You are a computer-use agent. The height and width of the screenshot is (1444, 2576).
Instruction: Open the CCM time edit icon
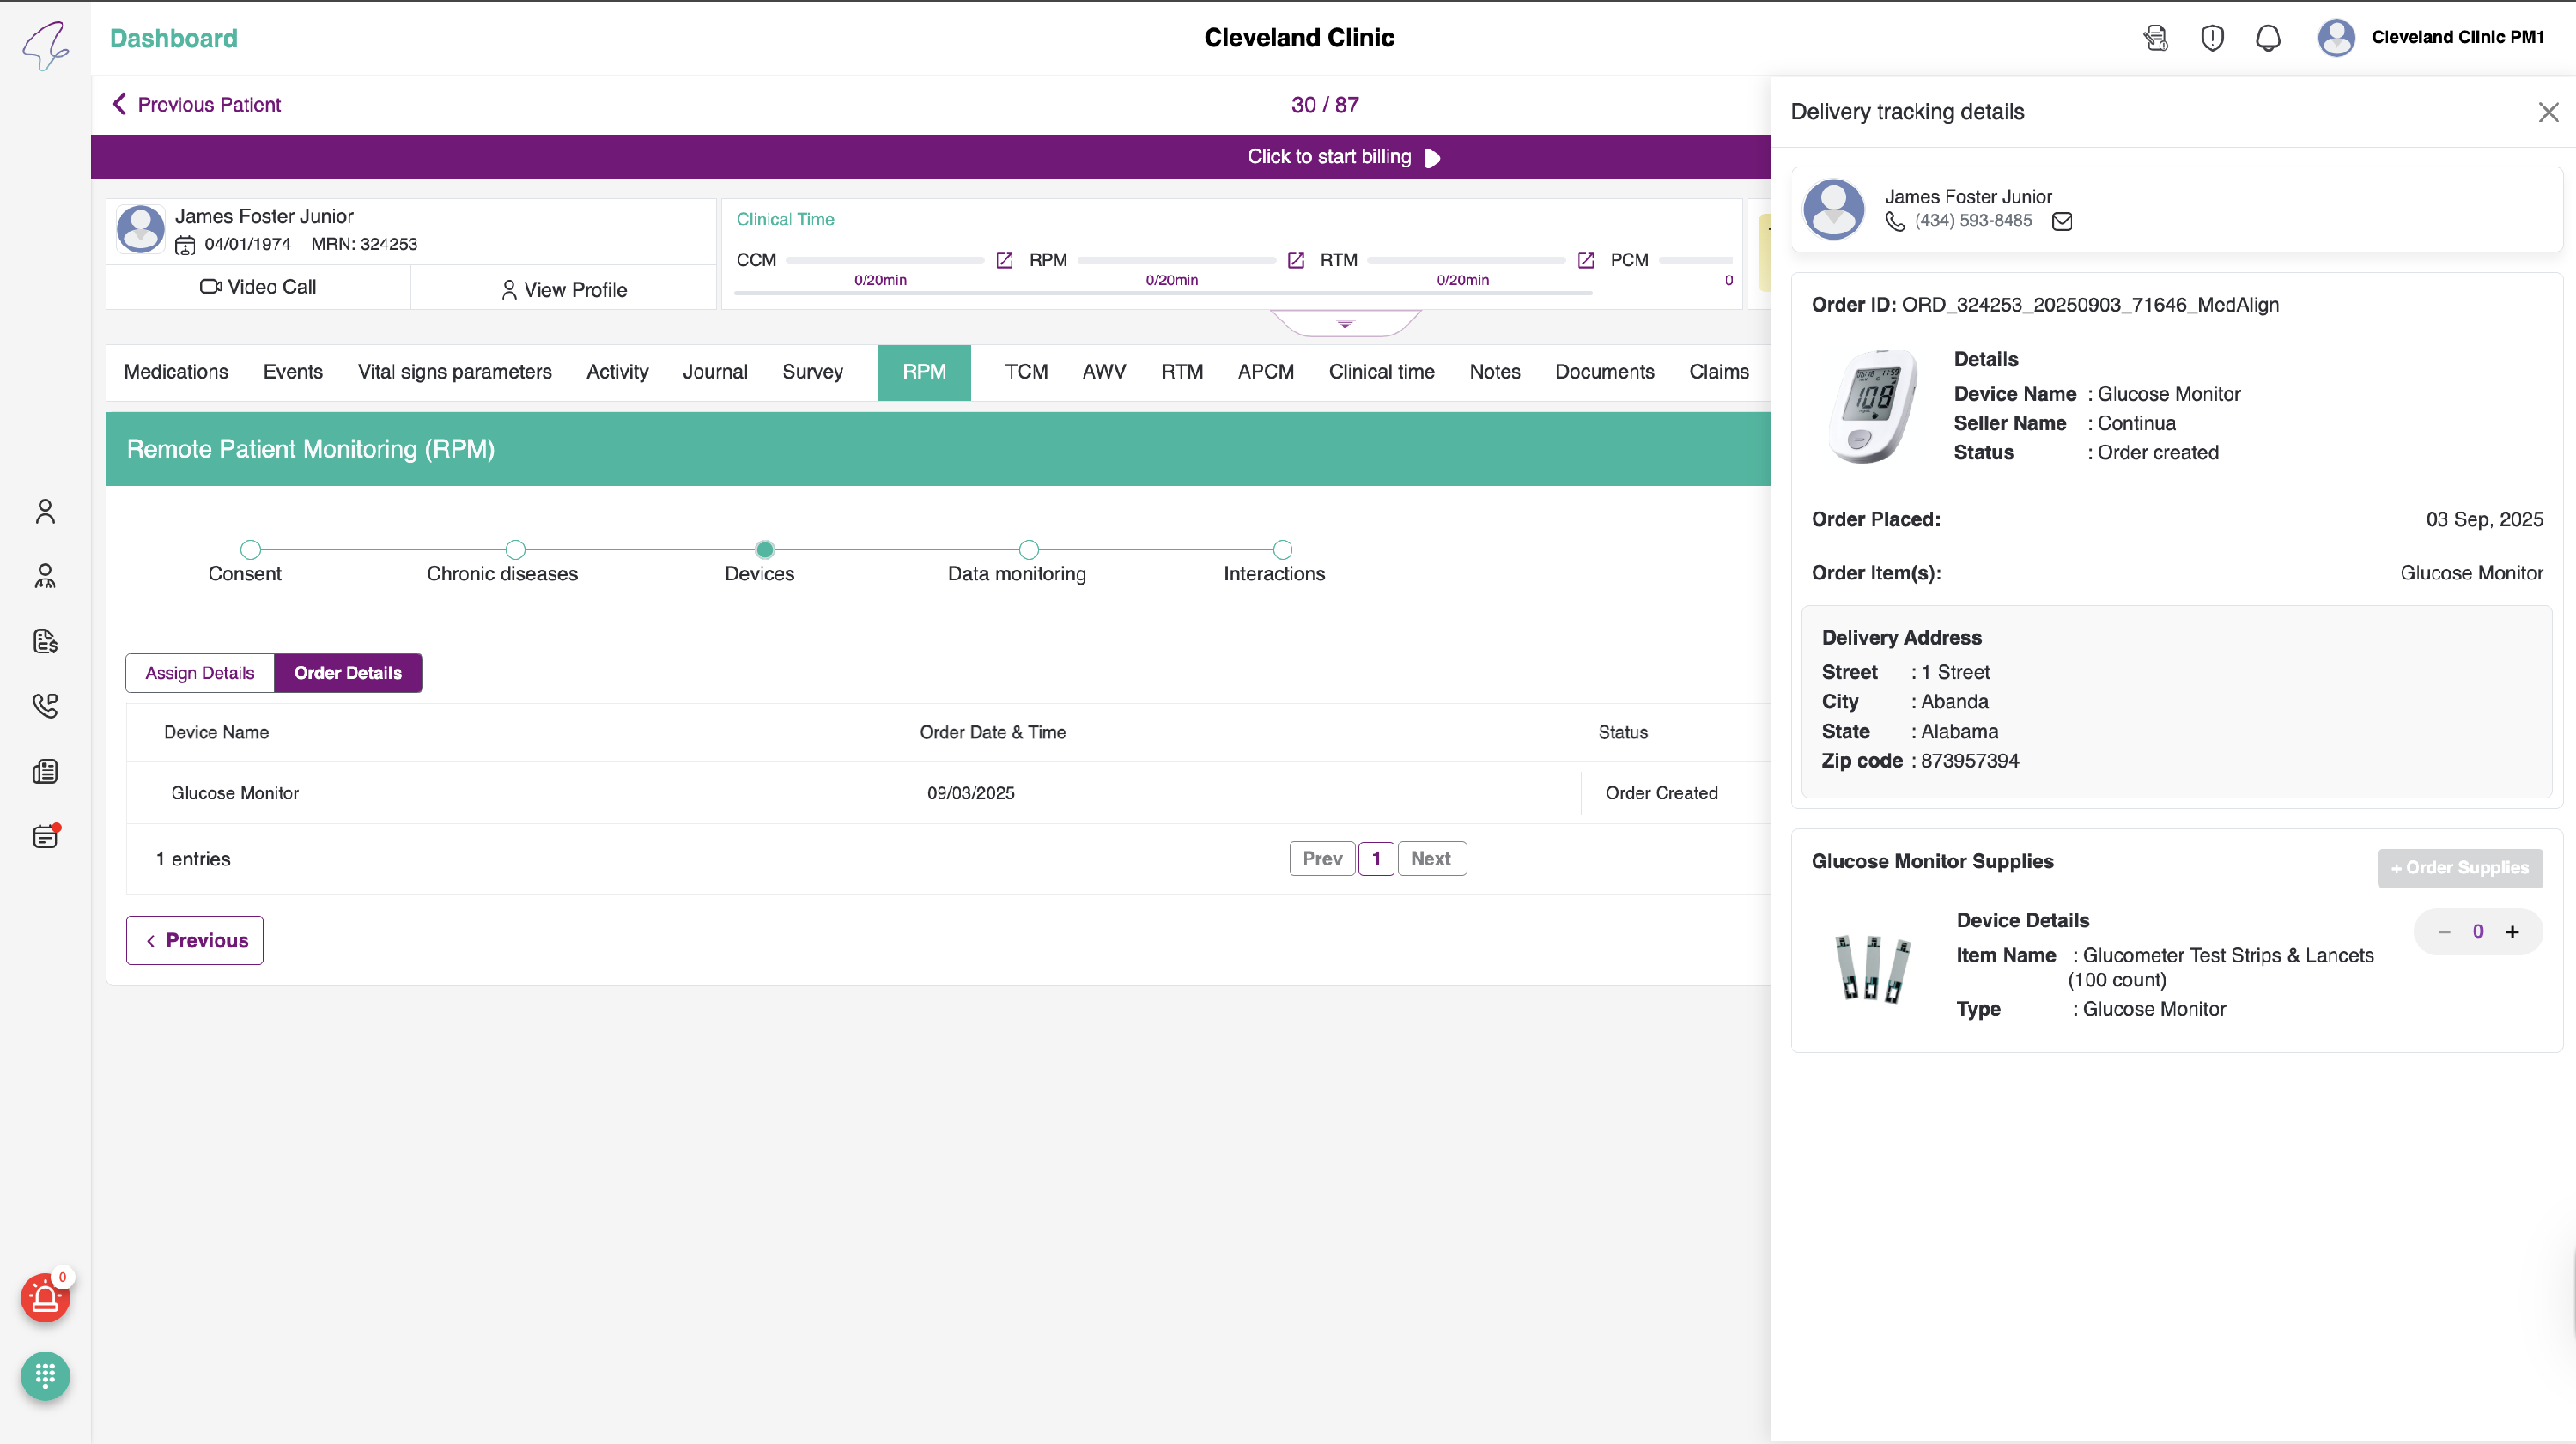pos(1005,260)
